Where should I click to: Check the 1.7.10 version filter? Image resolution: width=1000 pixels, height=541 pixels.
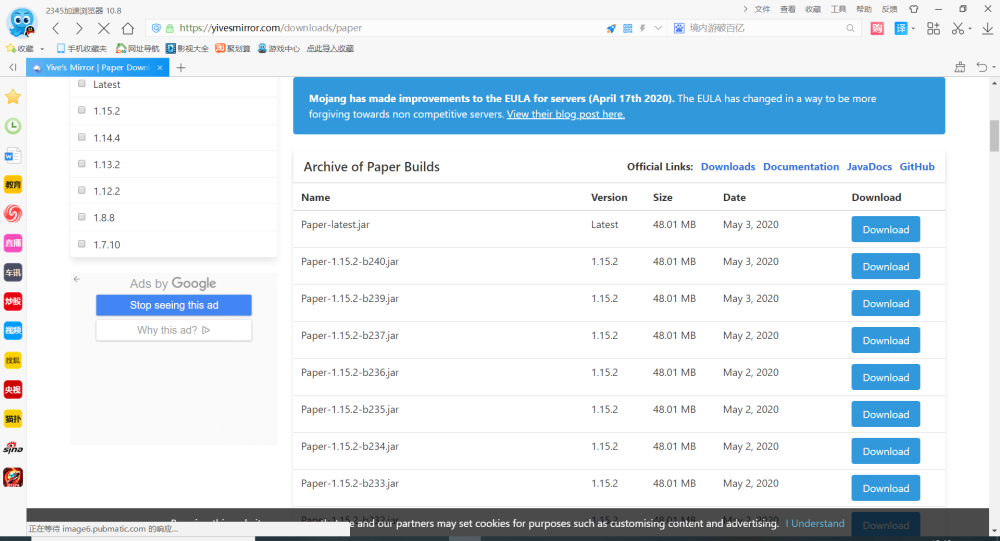pos(82,244)
